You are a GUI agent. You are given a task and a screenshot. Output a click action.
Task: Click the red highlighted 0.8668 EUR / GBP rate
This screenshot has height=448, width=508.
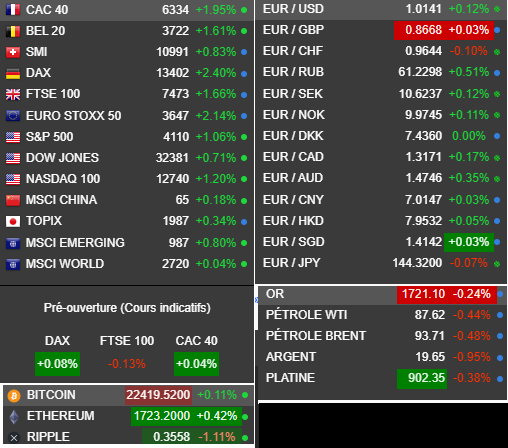(424, 30)
